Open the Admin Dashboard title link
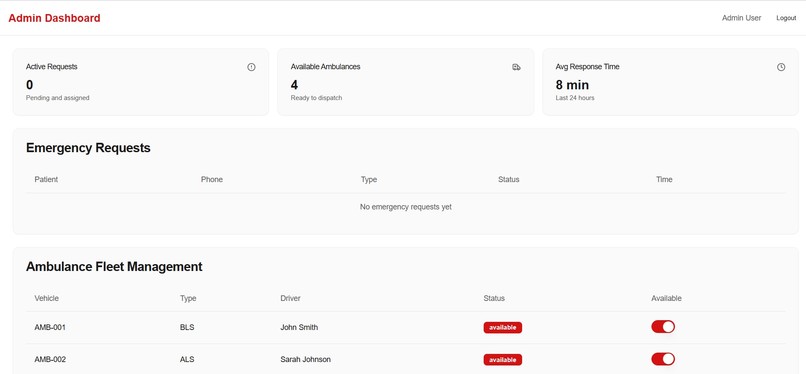Screen dimensions: 806x374 pos(54,18)
